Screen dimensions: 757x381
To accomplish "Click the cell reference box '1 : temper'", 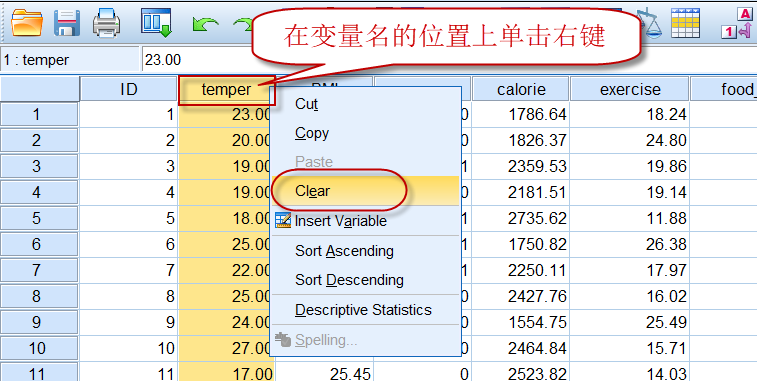I will 70,60.
